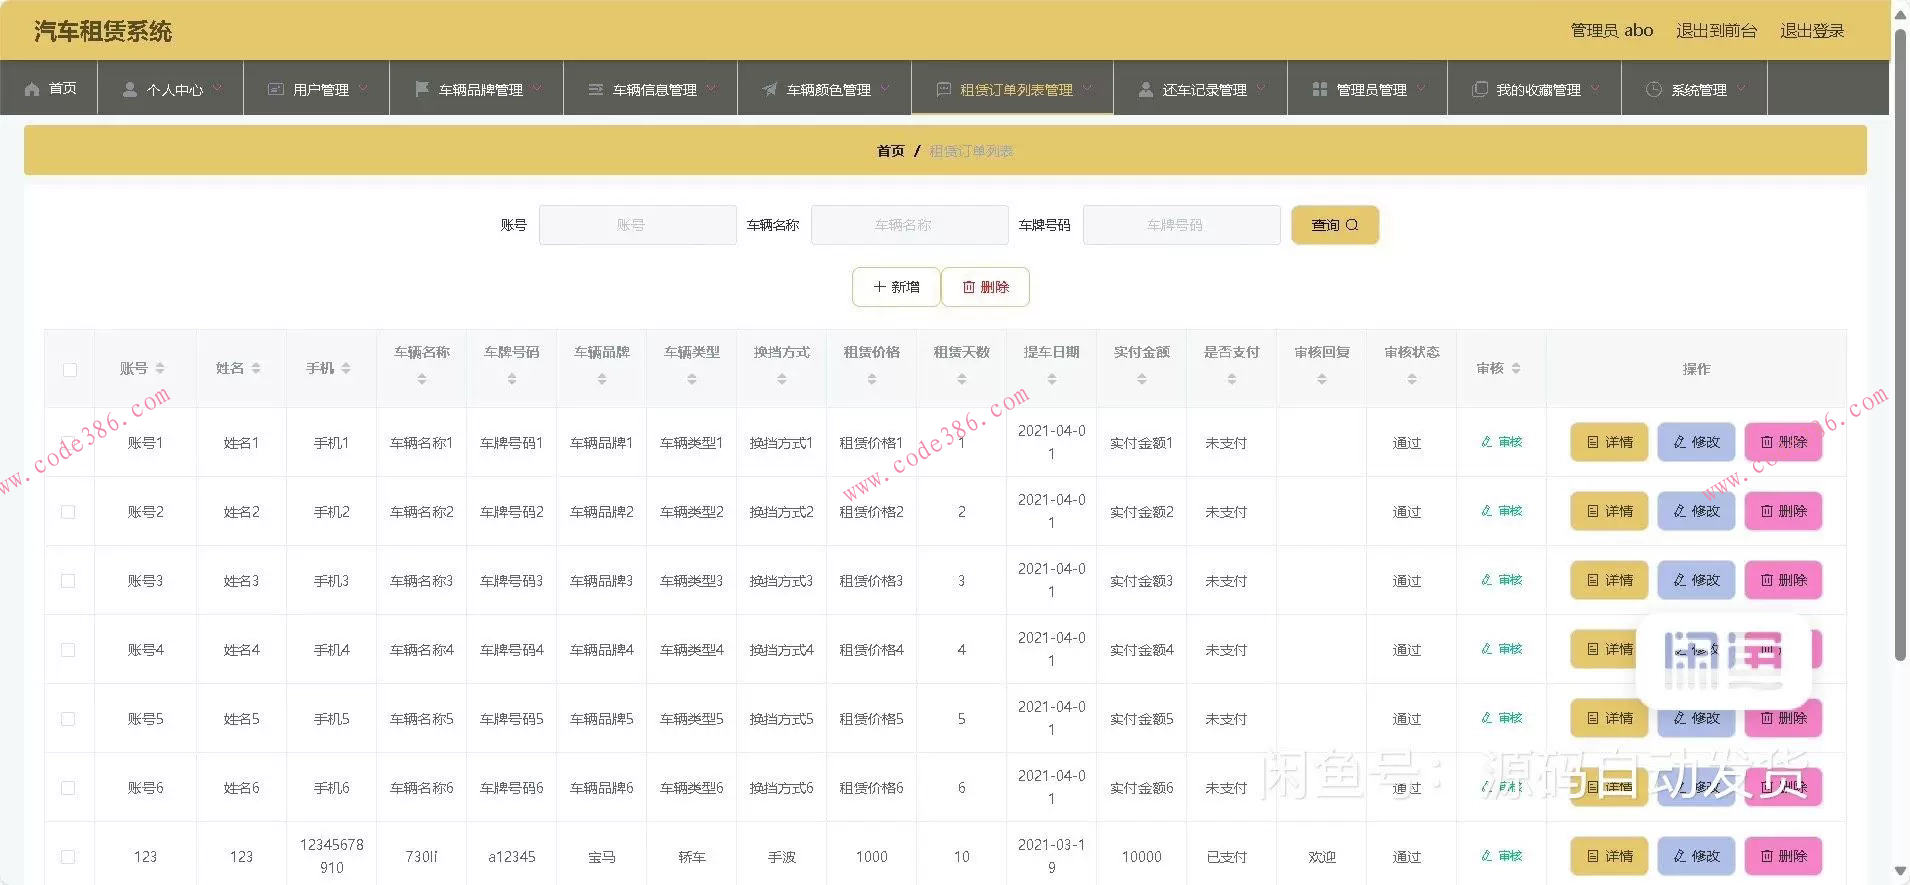The width and height of the screenshot is (1910, 885).
Task: Sort by 姓名 using its sort arrows
Action: pyautogui.click(x=256, y=368)
